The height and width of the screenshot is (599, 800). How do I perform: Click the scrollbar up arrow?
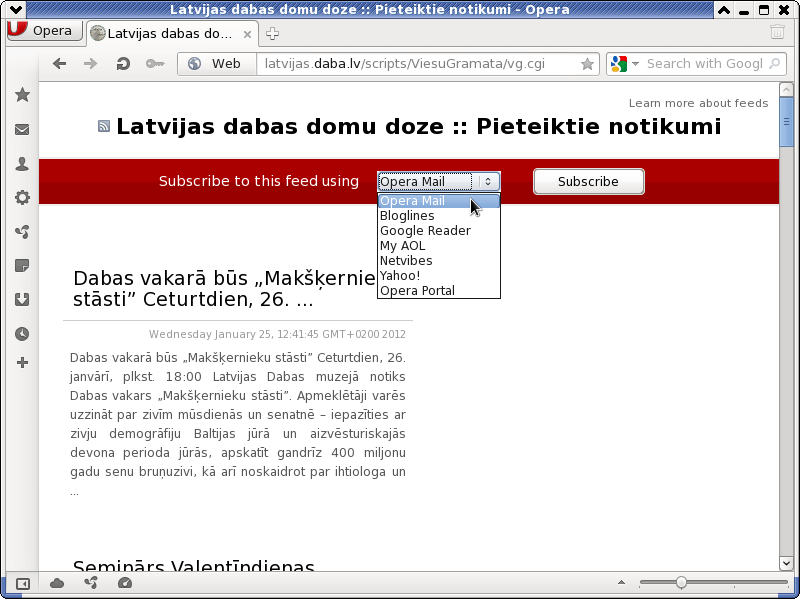point(786,89)
